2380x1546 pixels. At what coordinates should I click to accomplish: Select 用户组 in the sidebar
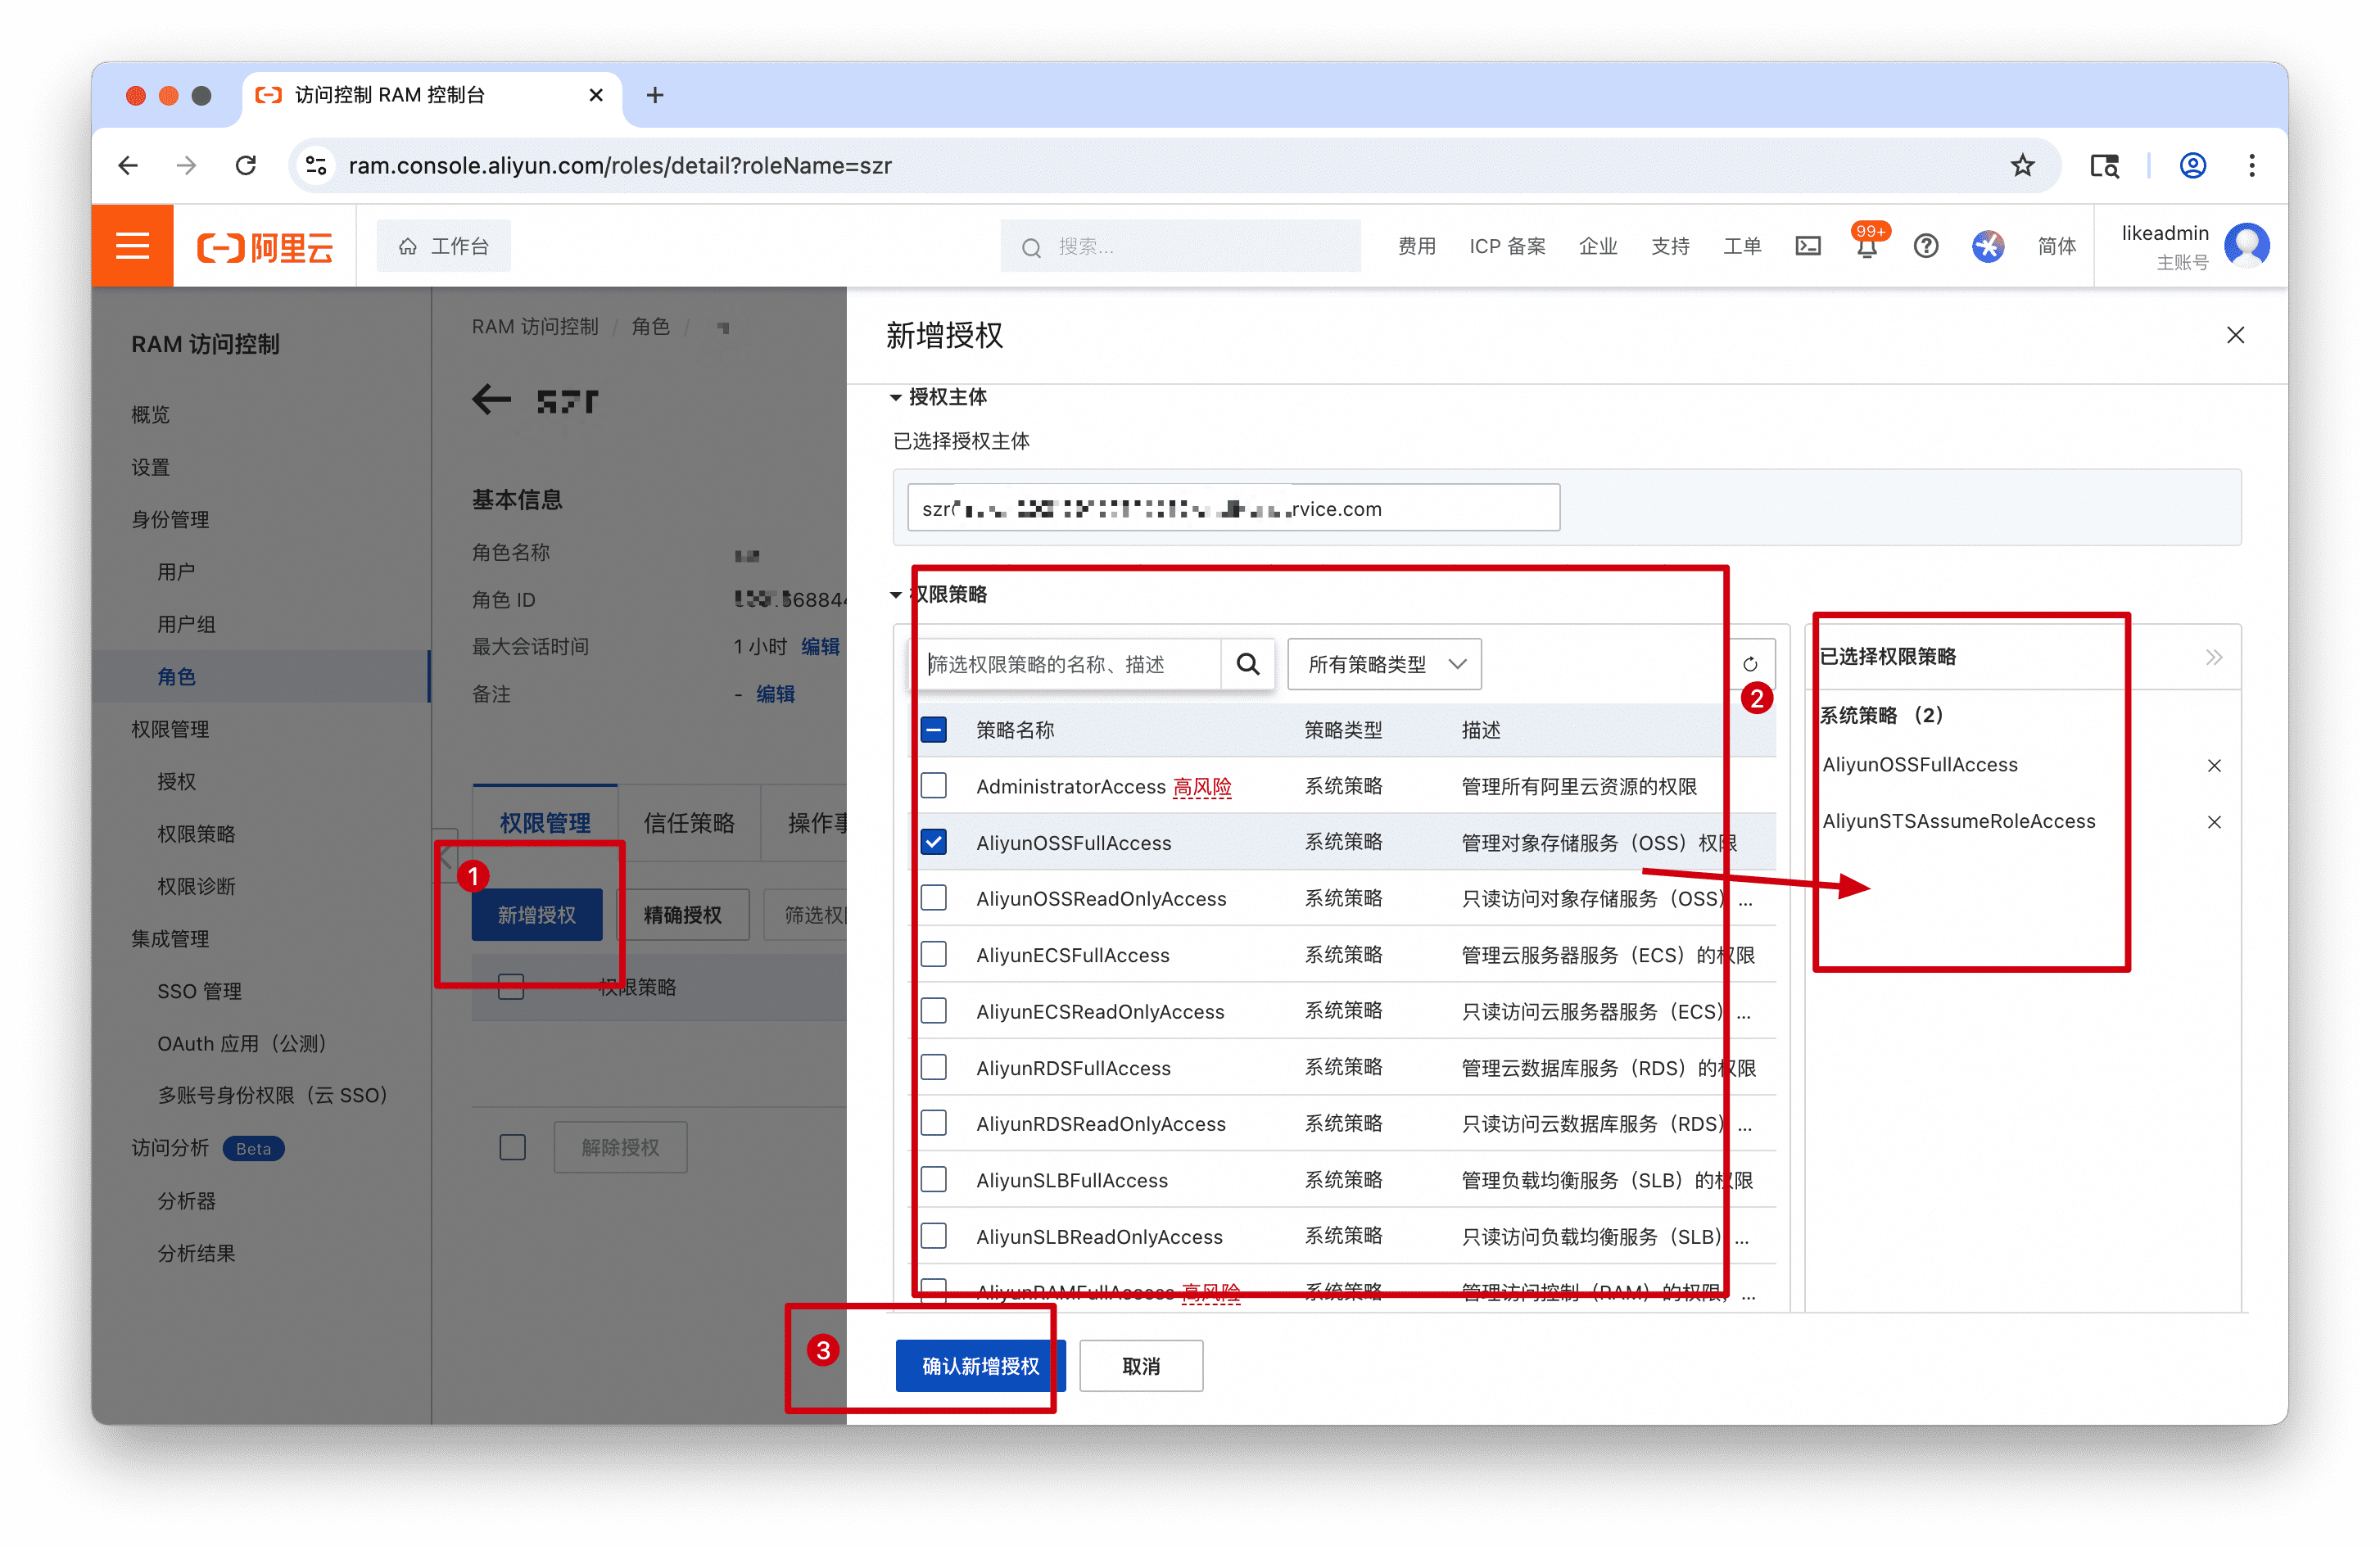(x=186, y=624)
